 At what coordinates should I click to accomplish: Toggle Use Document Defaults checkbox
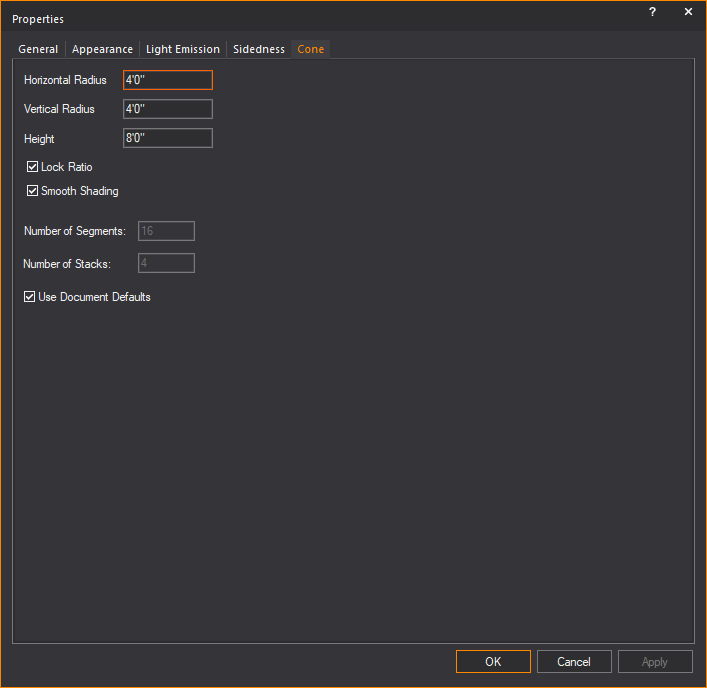point(29,297)
